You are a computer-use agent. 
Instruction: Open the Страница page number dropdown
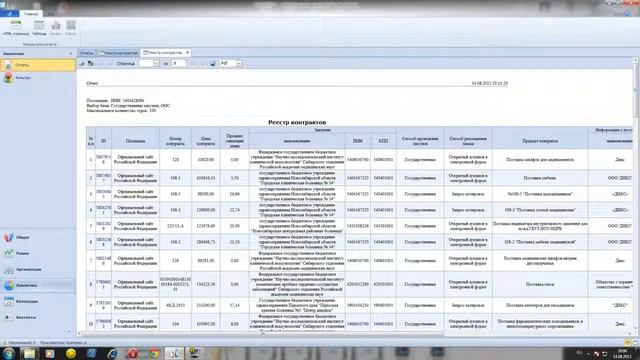[x=156, y=64]
